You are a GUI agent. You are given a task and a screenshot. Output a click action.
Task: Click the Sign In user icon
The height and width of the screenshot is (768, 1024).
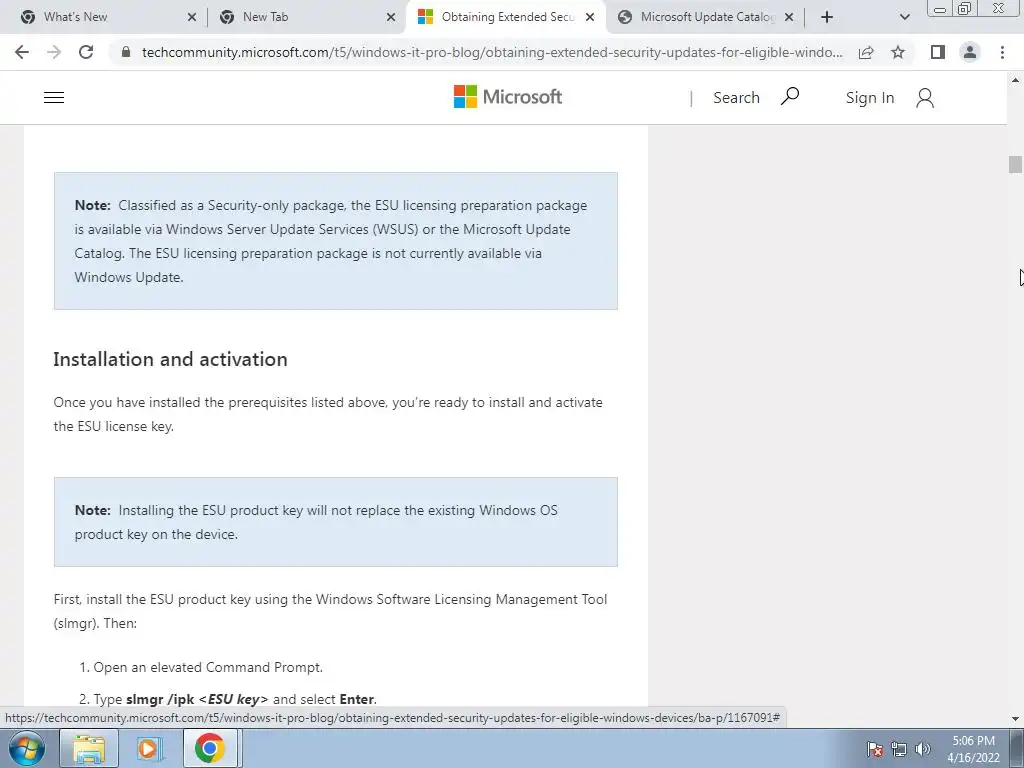pos(925,98)
